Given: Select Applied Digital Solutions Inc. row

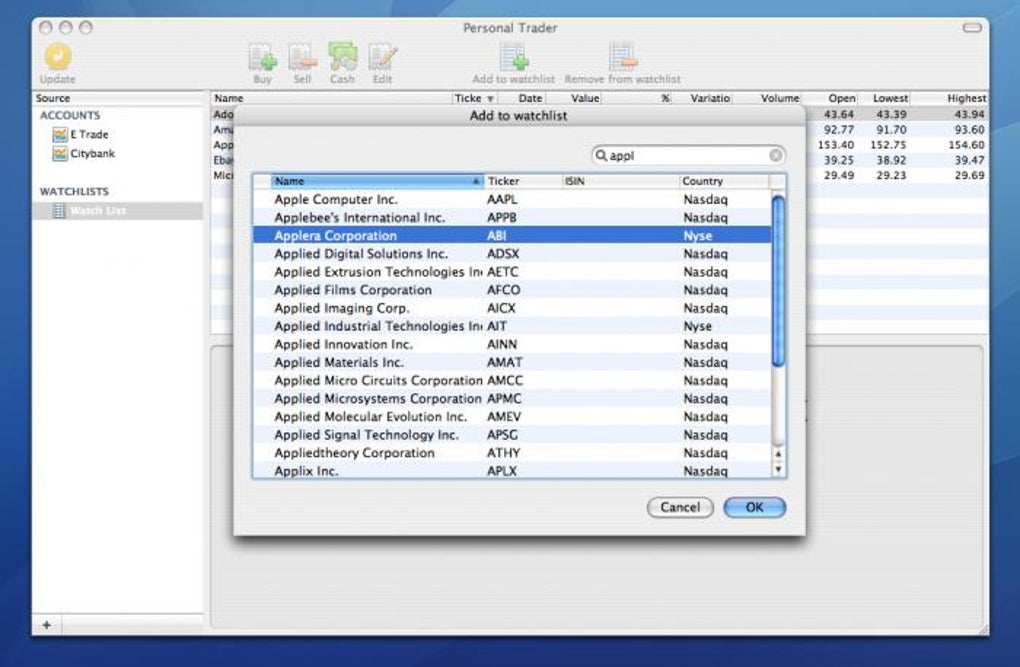Looking at the screenshot, I should point(511,254).
